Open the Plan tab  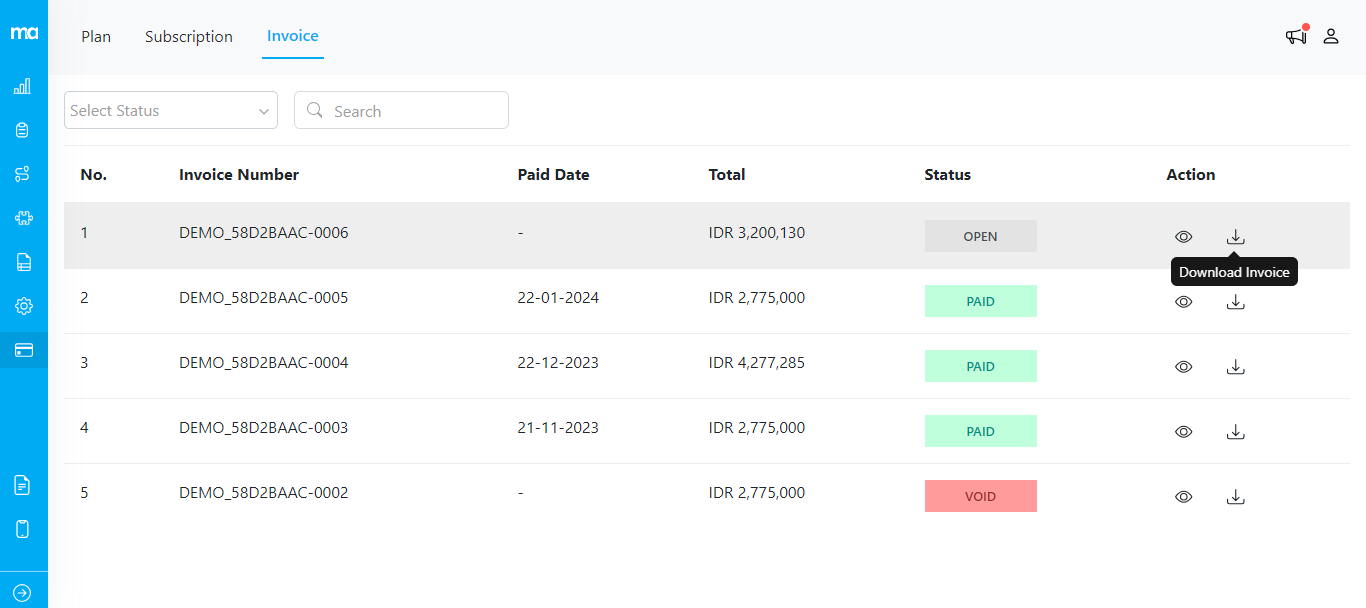point(96,36)
